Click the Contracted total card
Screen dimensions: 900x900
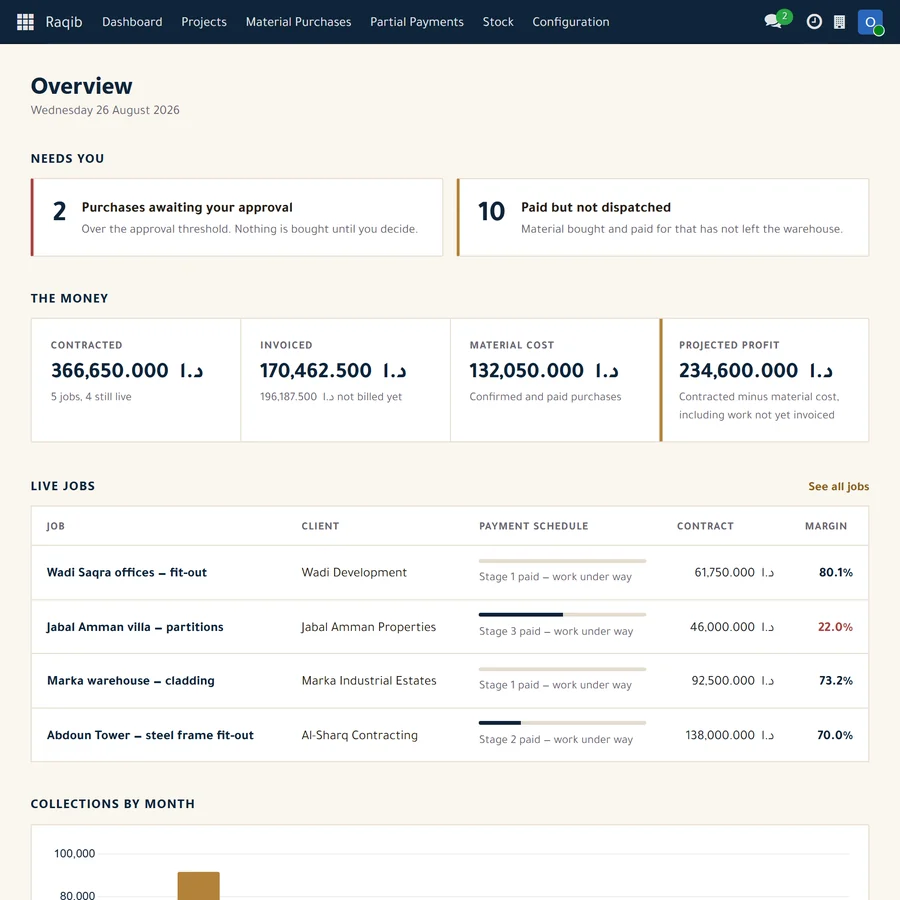pos(136,380)
